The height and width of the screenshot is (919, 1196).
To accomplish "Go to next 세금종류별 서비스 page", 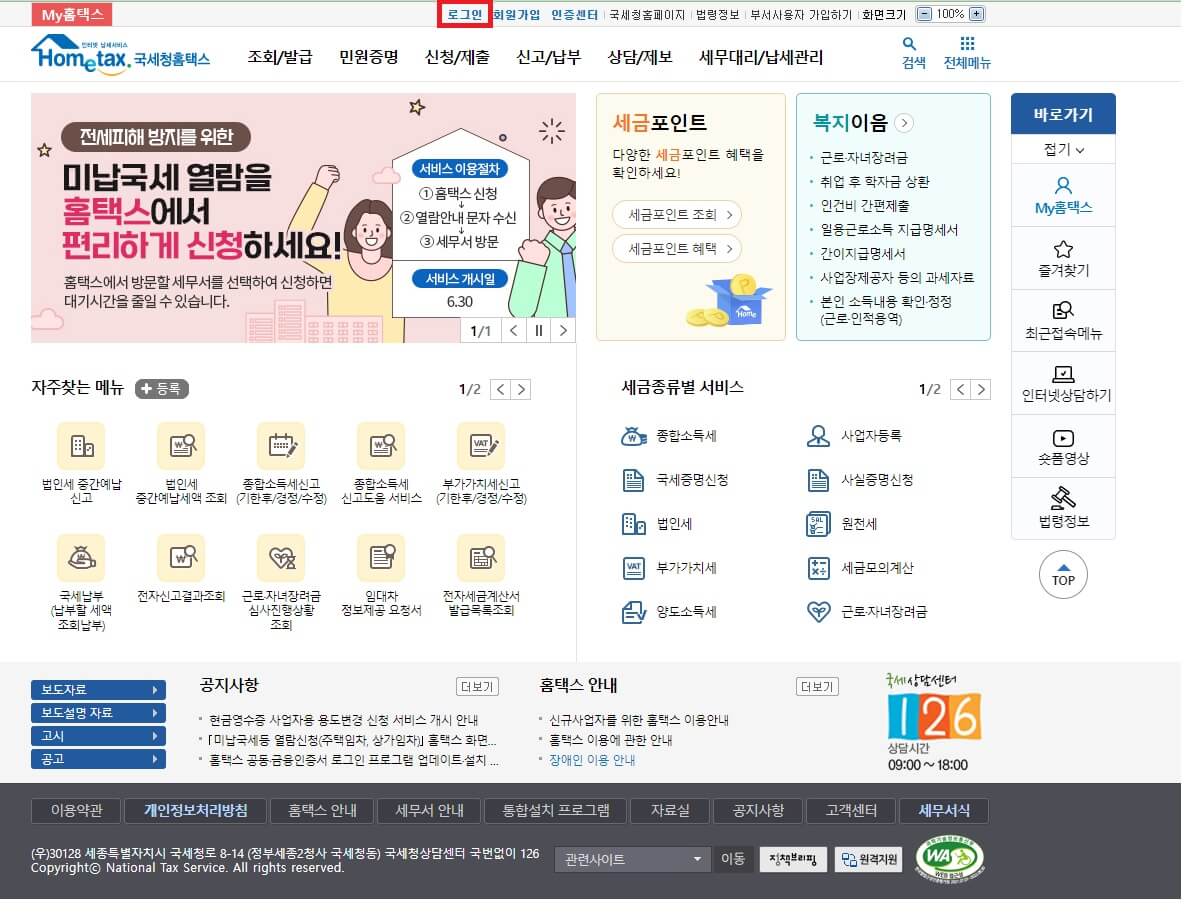I will click(981, 390).
